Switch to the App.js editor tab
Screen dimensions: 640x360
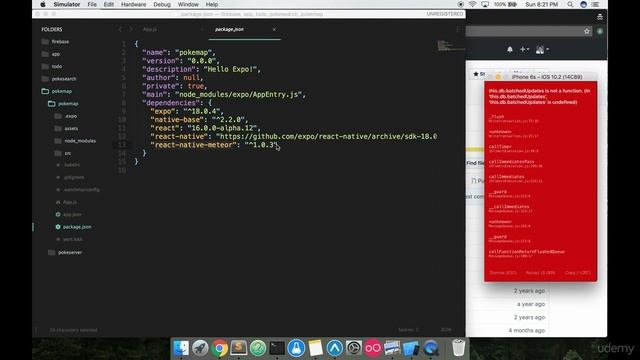150,29
